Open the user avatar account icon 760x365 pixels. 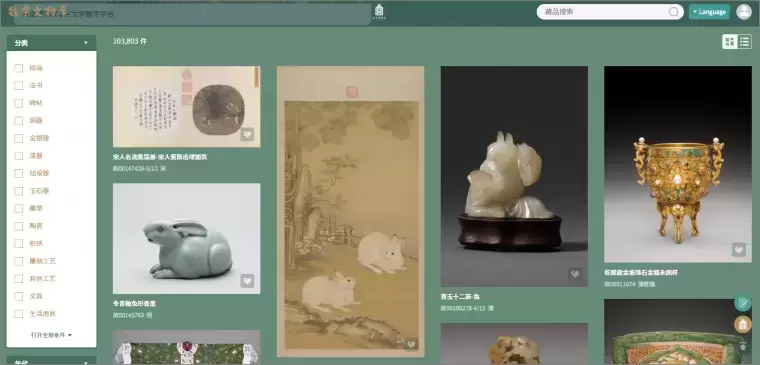coord(744,12)
